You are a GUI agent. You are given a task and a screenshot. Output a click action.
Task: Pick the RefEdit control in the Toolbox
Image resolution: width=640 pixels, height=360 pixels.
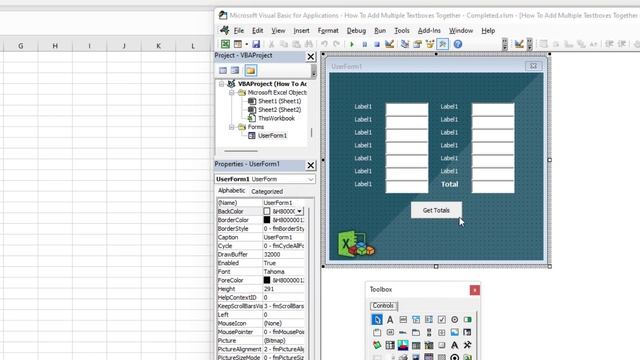[x=467, y=333]
